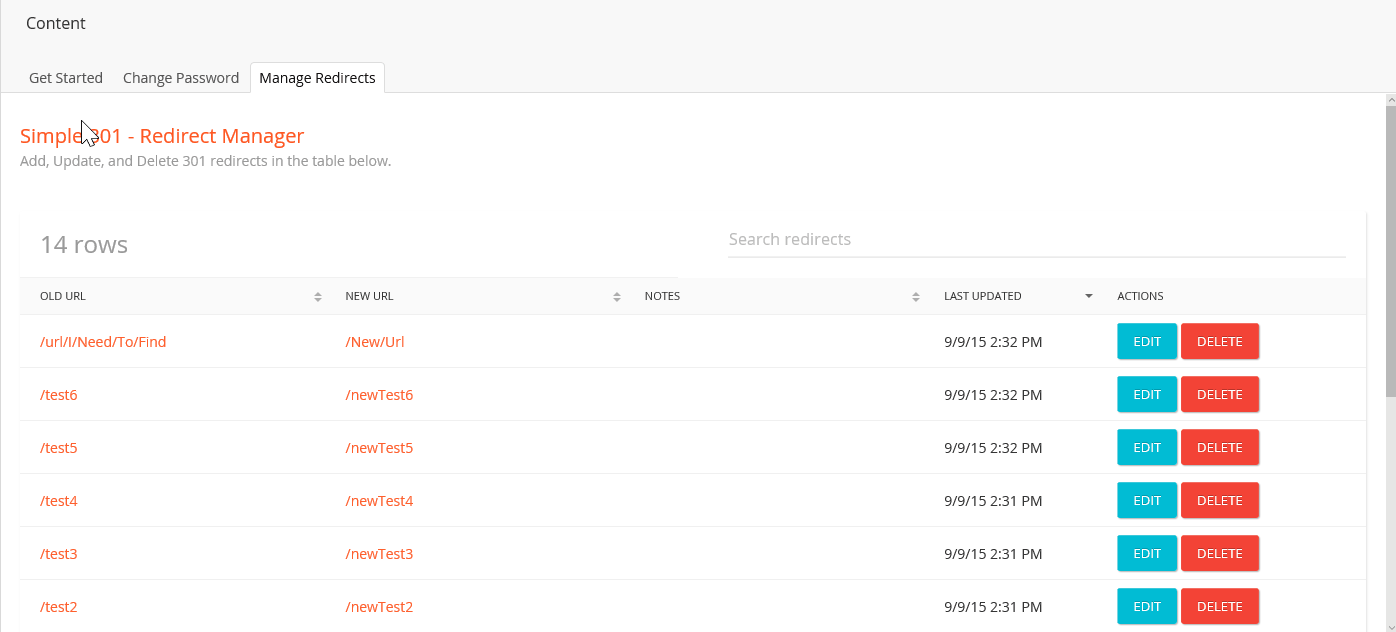Visit the /test3 old URL link
Screen dimensions: 1396x632
(59, 554)
